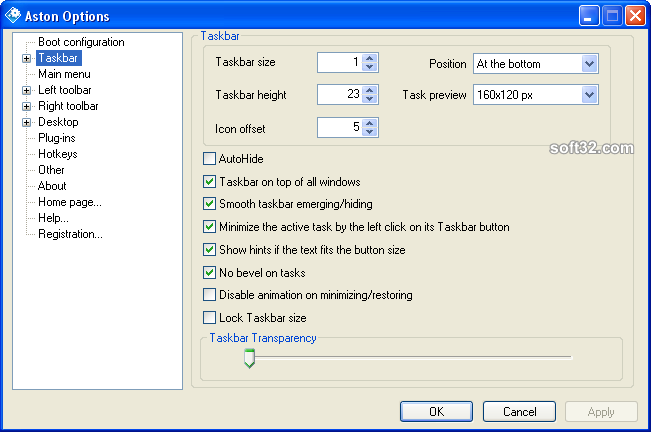
Task: Expand the Right toolbar tree node
Action: 27,106
